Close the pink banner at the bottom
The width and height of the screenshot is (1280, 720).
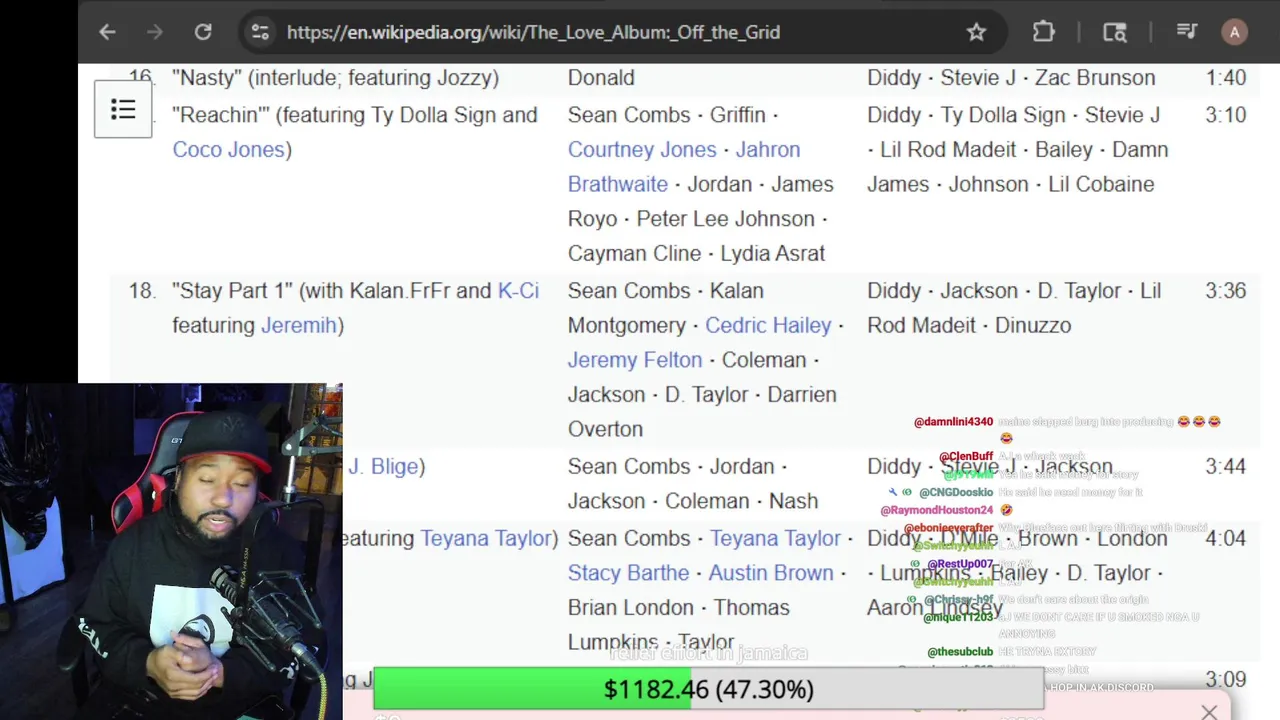1209,712
